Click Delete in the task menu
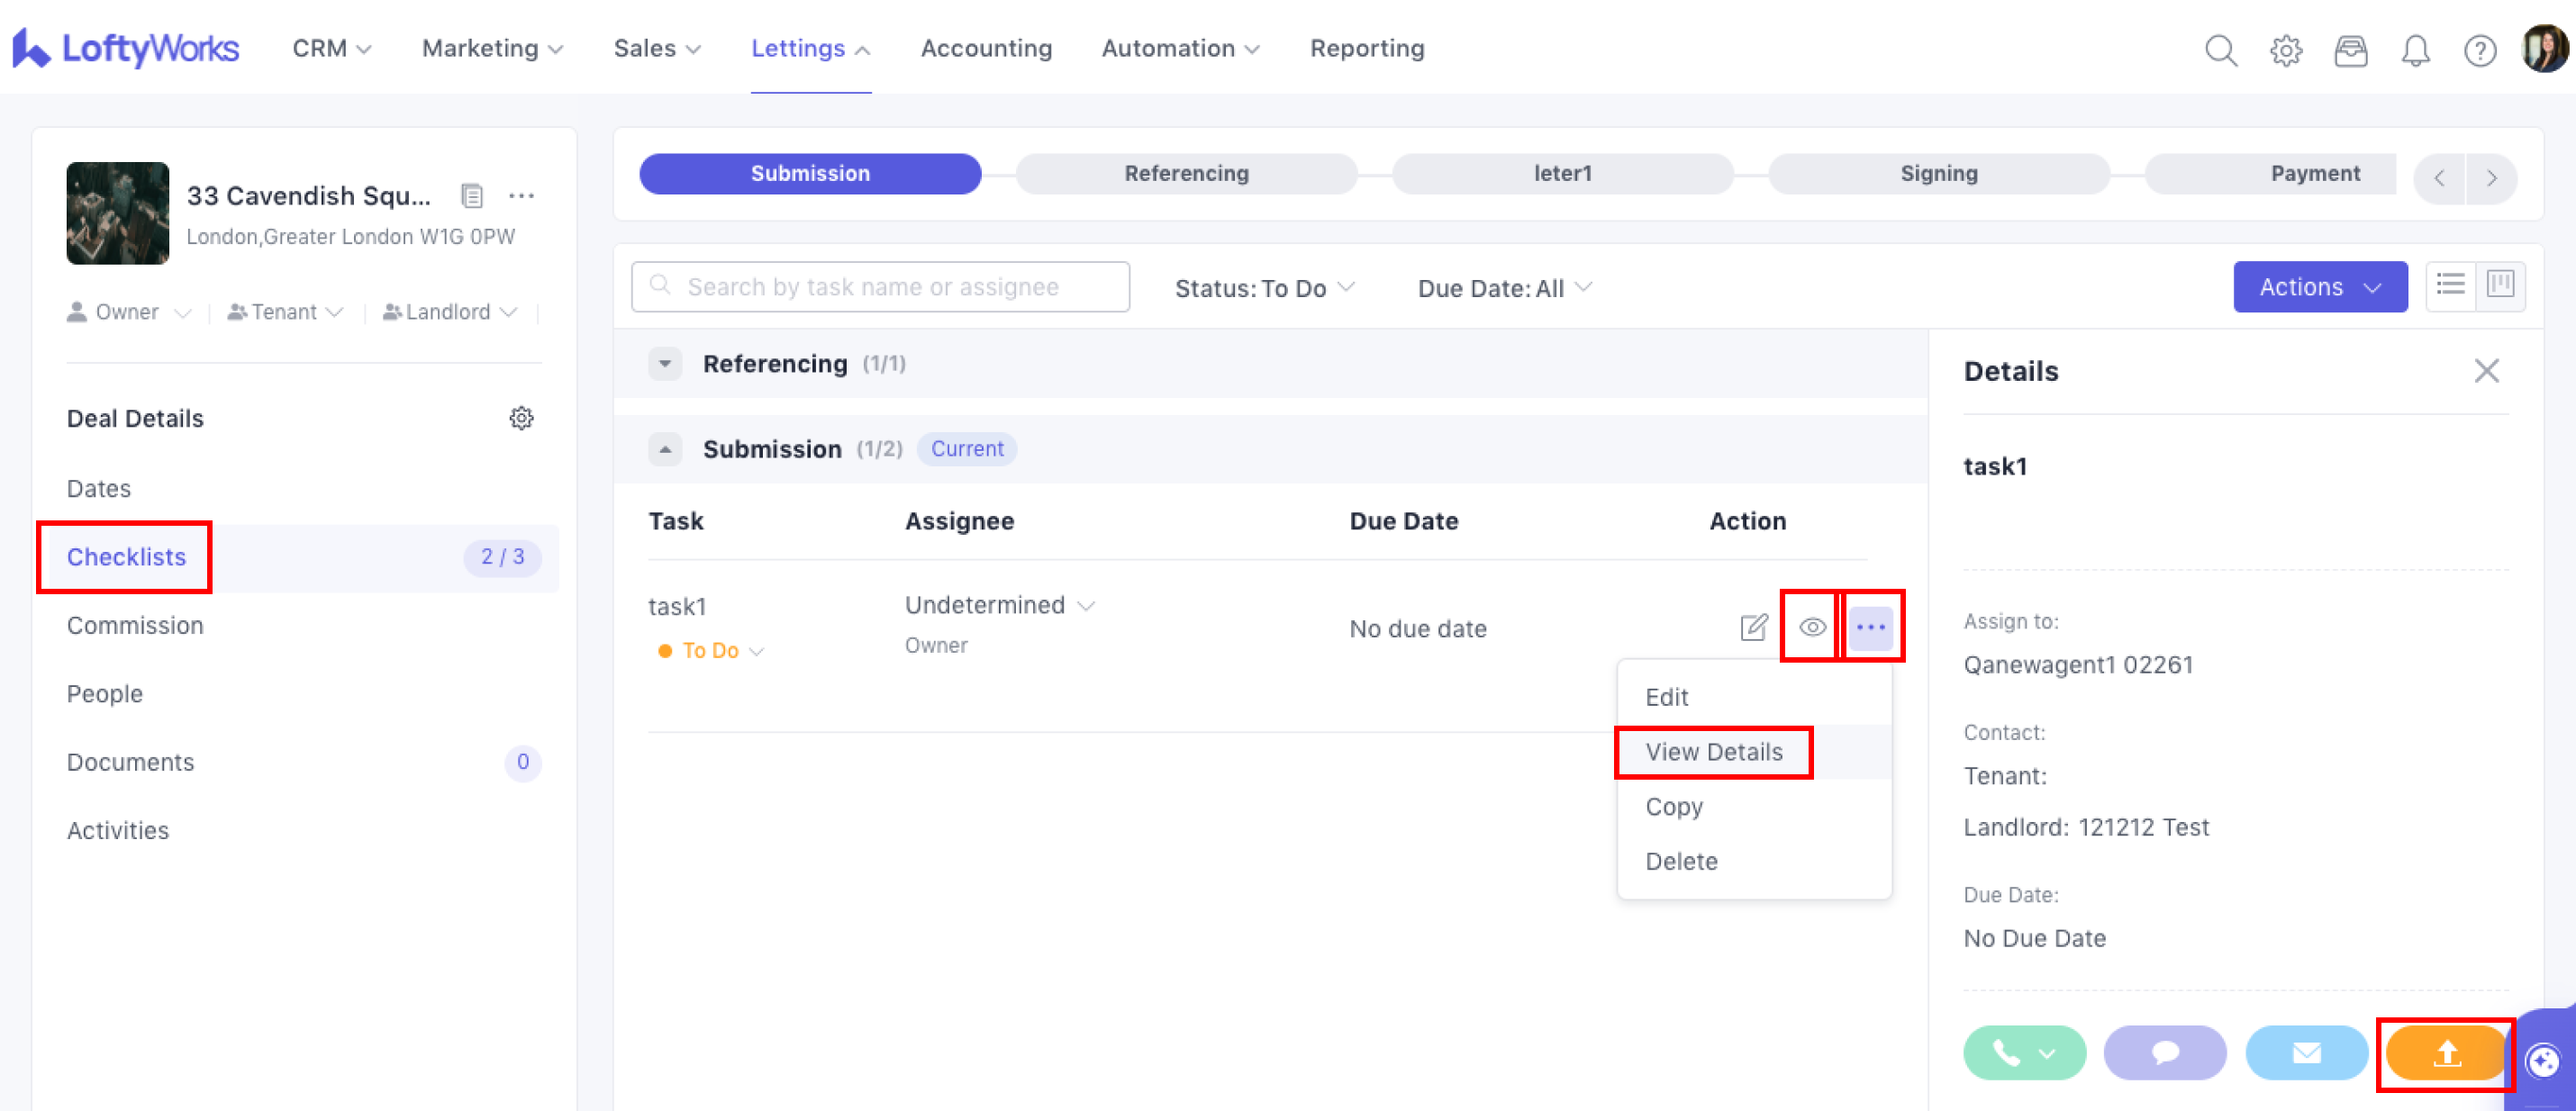This screenshot has width=2576, height=1111. coord(1681,861)
